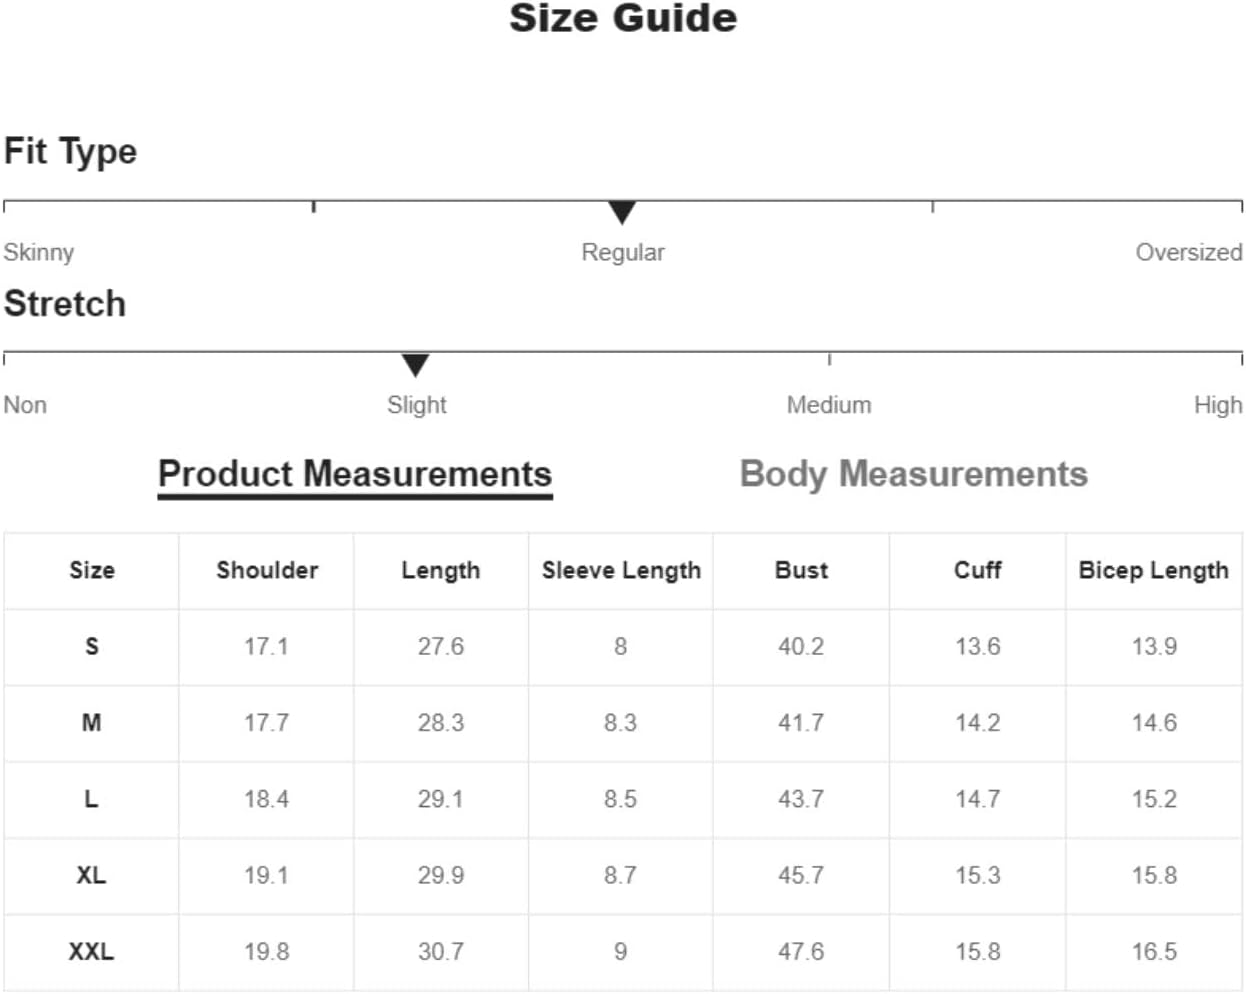1246x994 pixels.
Task: Click the Stretch slider triangle marker
Action: [415, 365]
